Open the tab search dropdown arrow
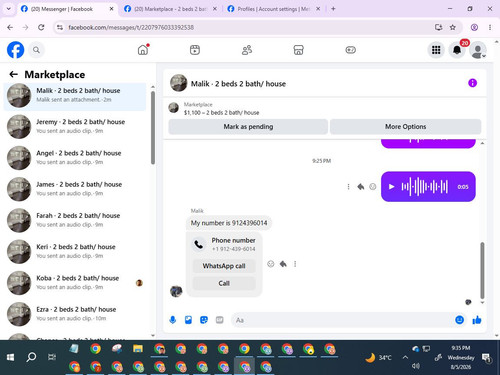Viewport: 500px width, 375px height. (9, 9)
